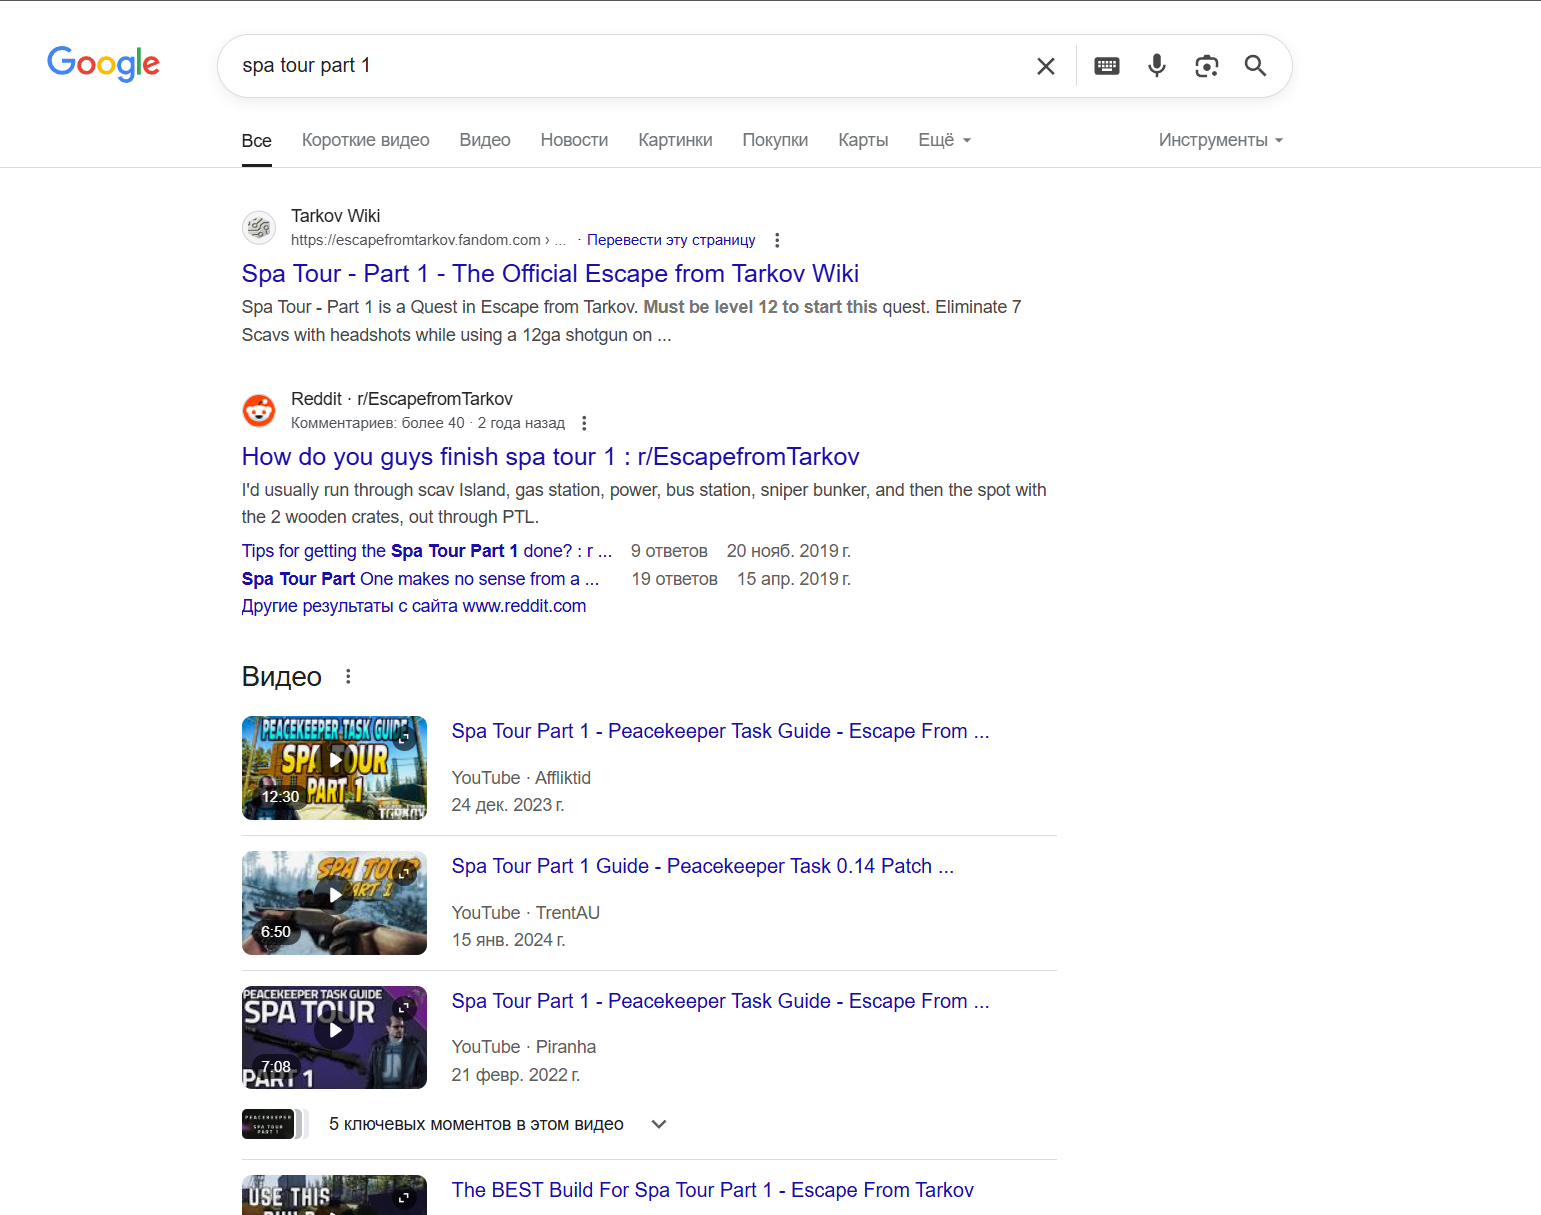The image size is (1541, 1215).
Task: Open the 'Видео' section options menu
Action: (348, 677)
